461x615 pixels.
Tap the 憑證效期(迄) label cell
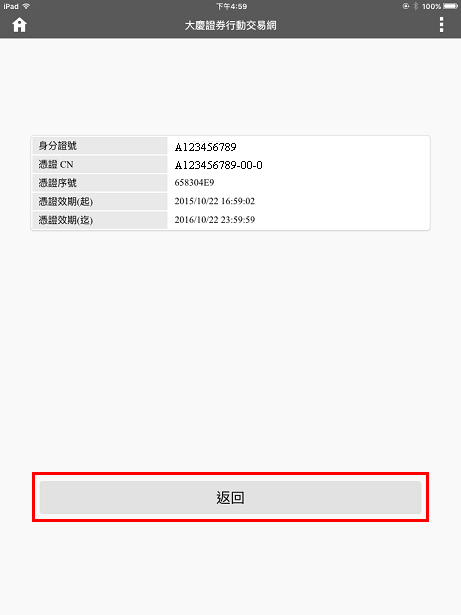pos(100,220)
